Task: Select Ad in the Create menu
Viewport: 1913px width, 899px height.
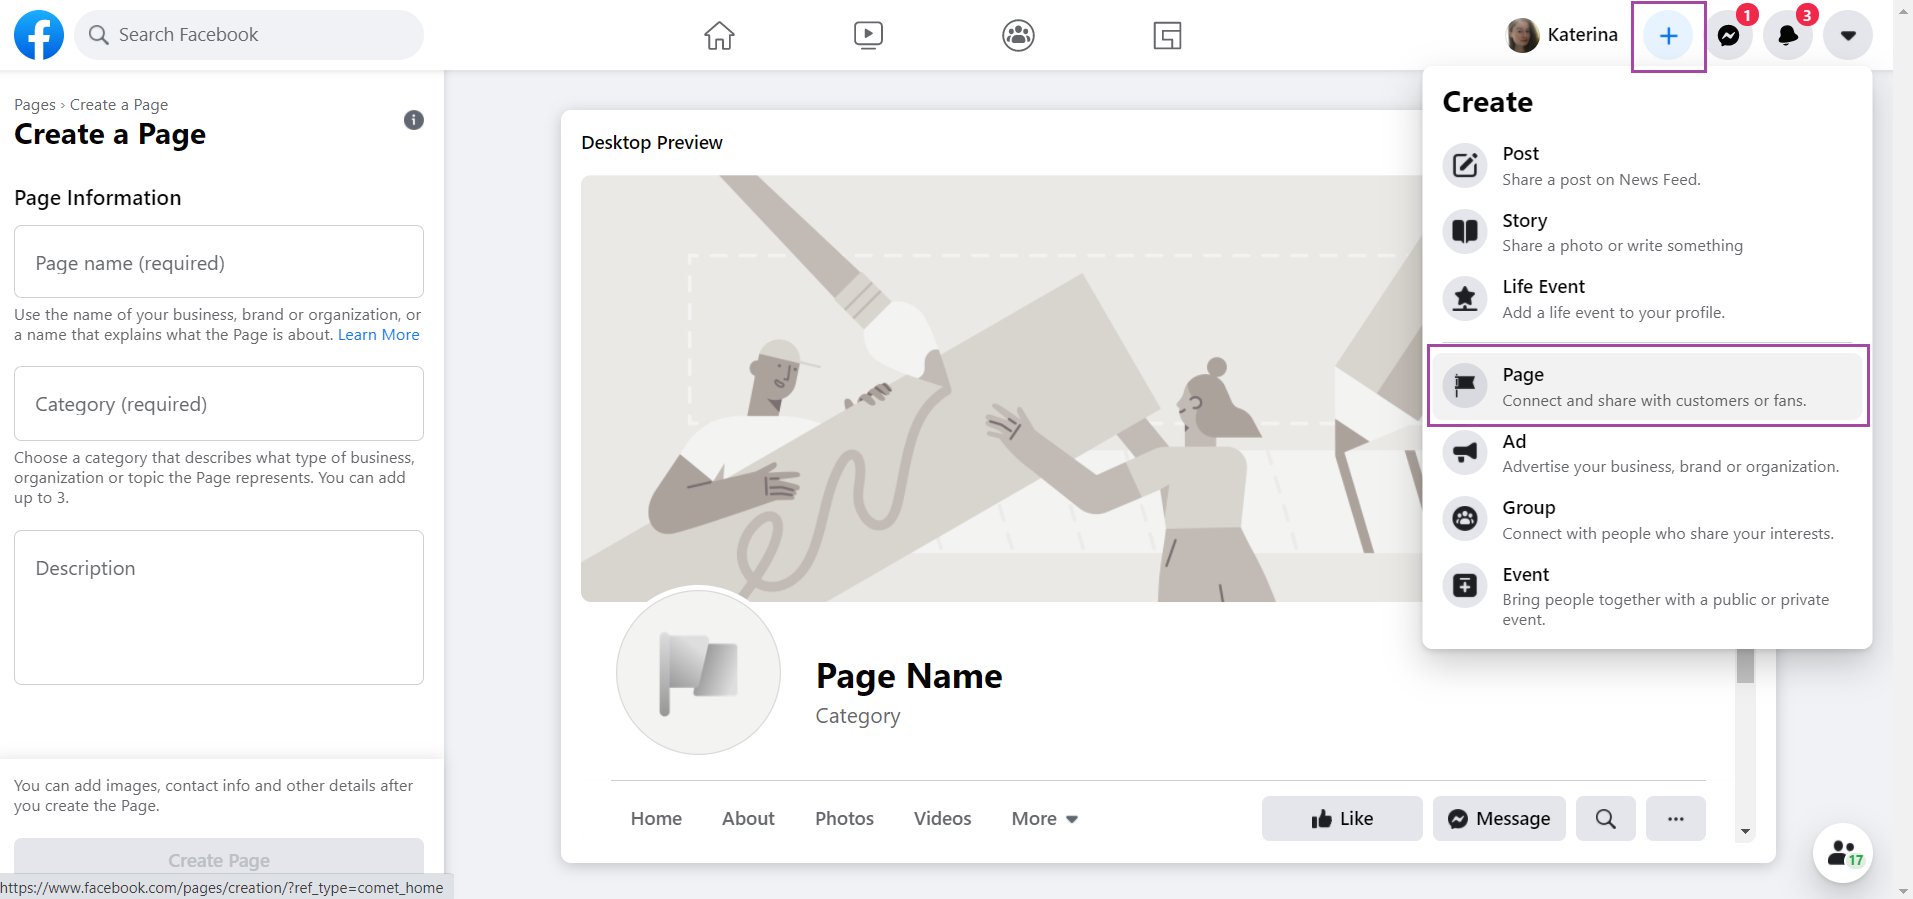Action: [1648, 453]
